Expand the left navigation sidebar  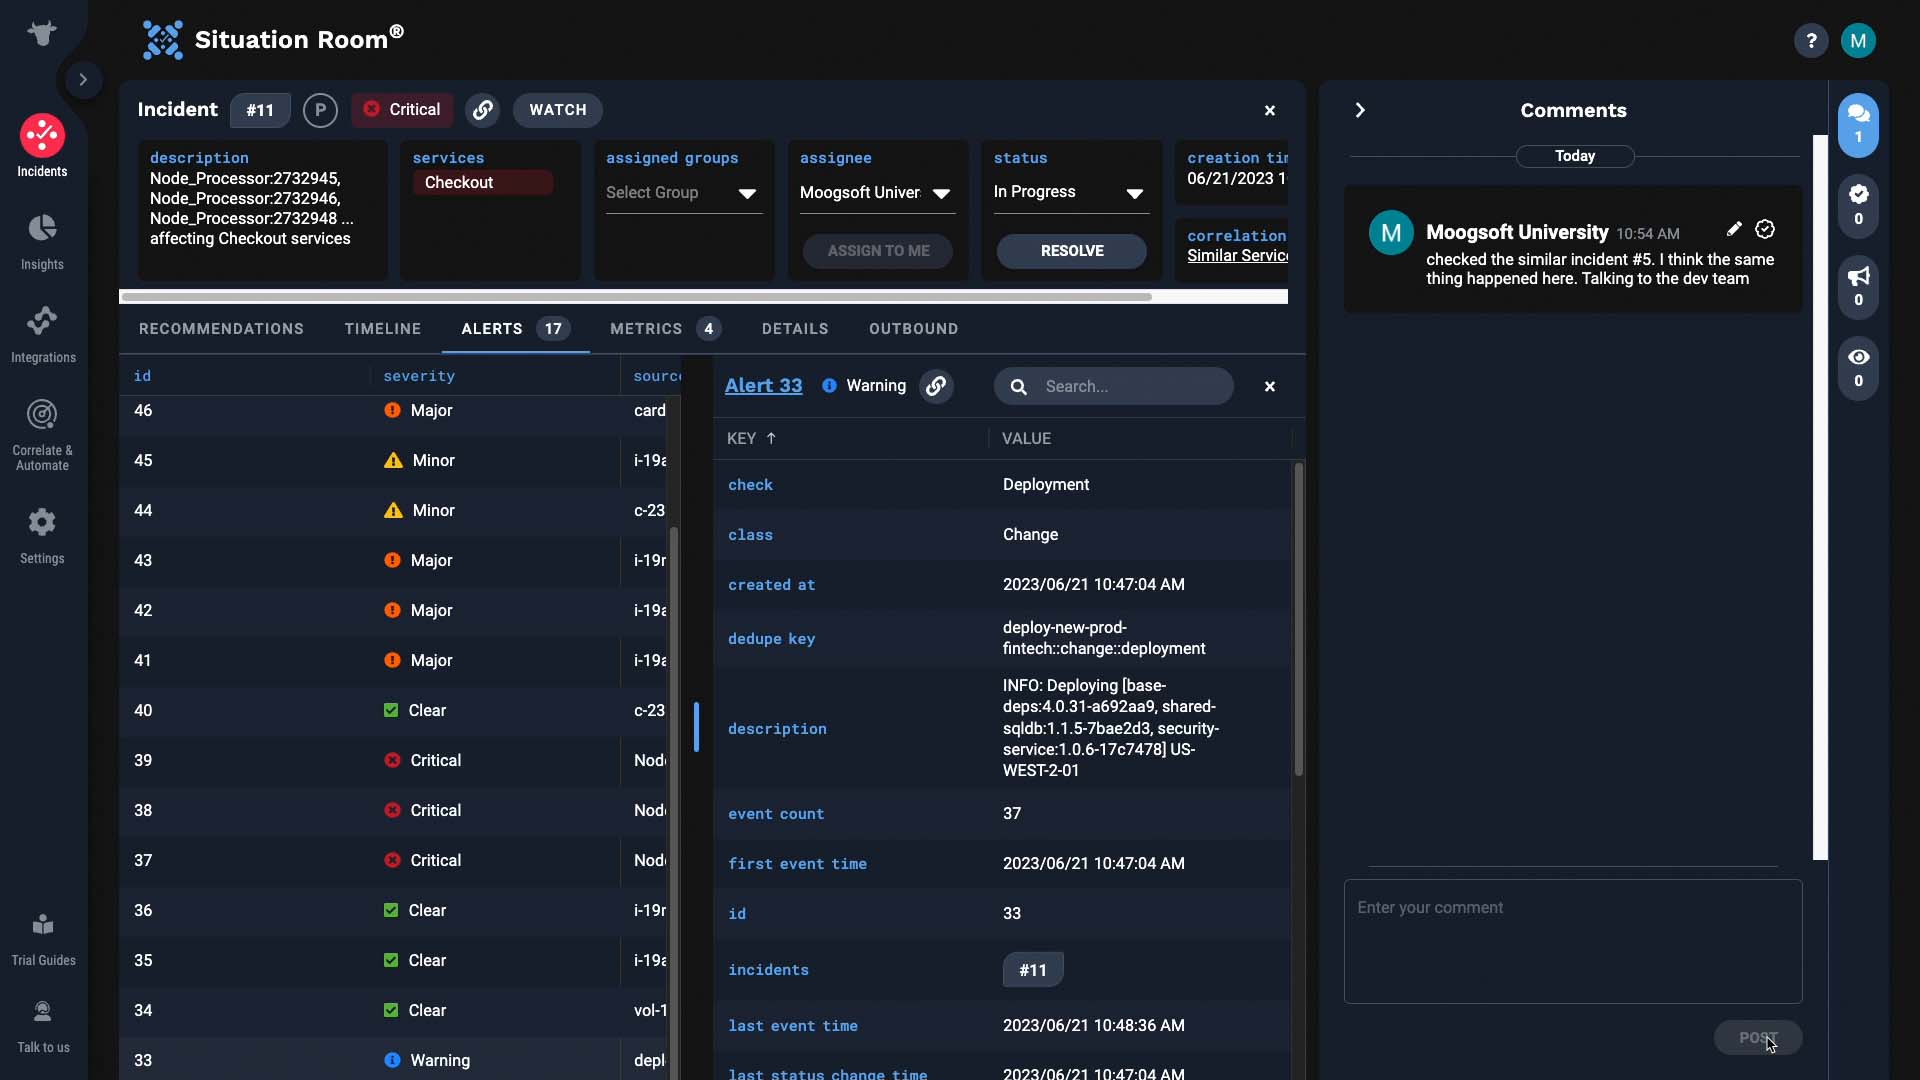[83, 79]
